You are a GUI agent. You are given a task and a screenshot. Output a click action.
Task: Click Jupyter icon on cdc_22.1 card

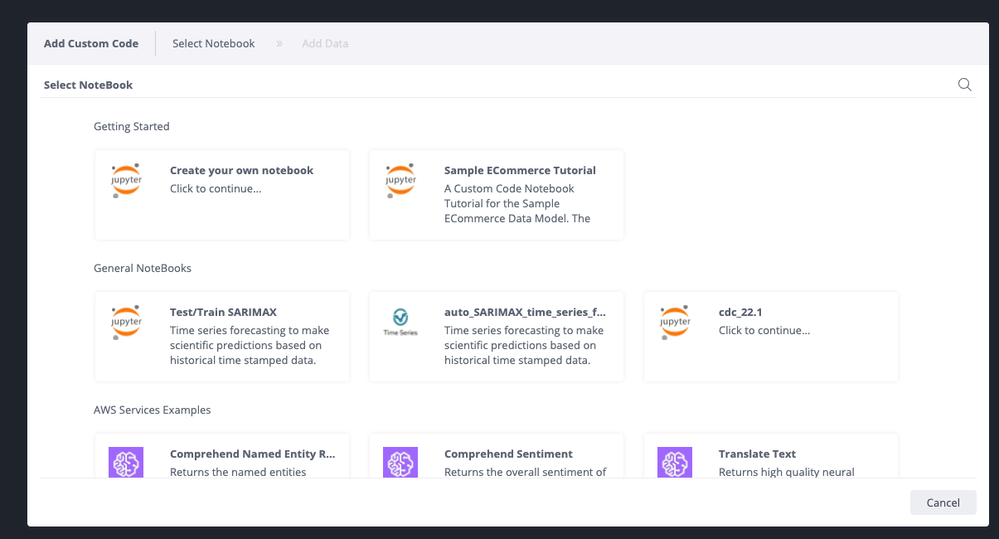pos(676,323)
